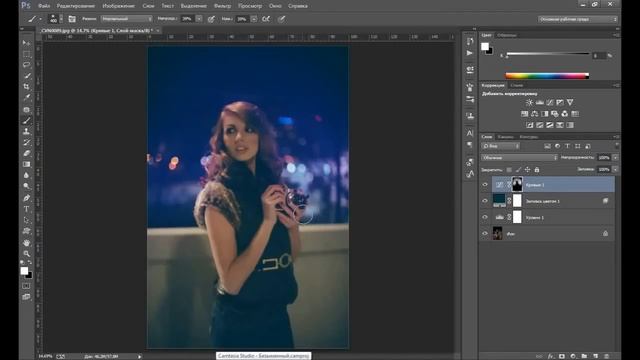The width and height of the screenshot is (640, 360).
Task: Add a Brightness/Contrast adjustment
Action: 529,102
